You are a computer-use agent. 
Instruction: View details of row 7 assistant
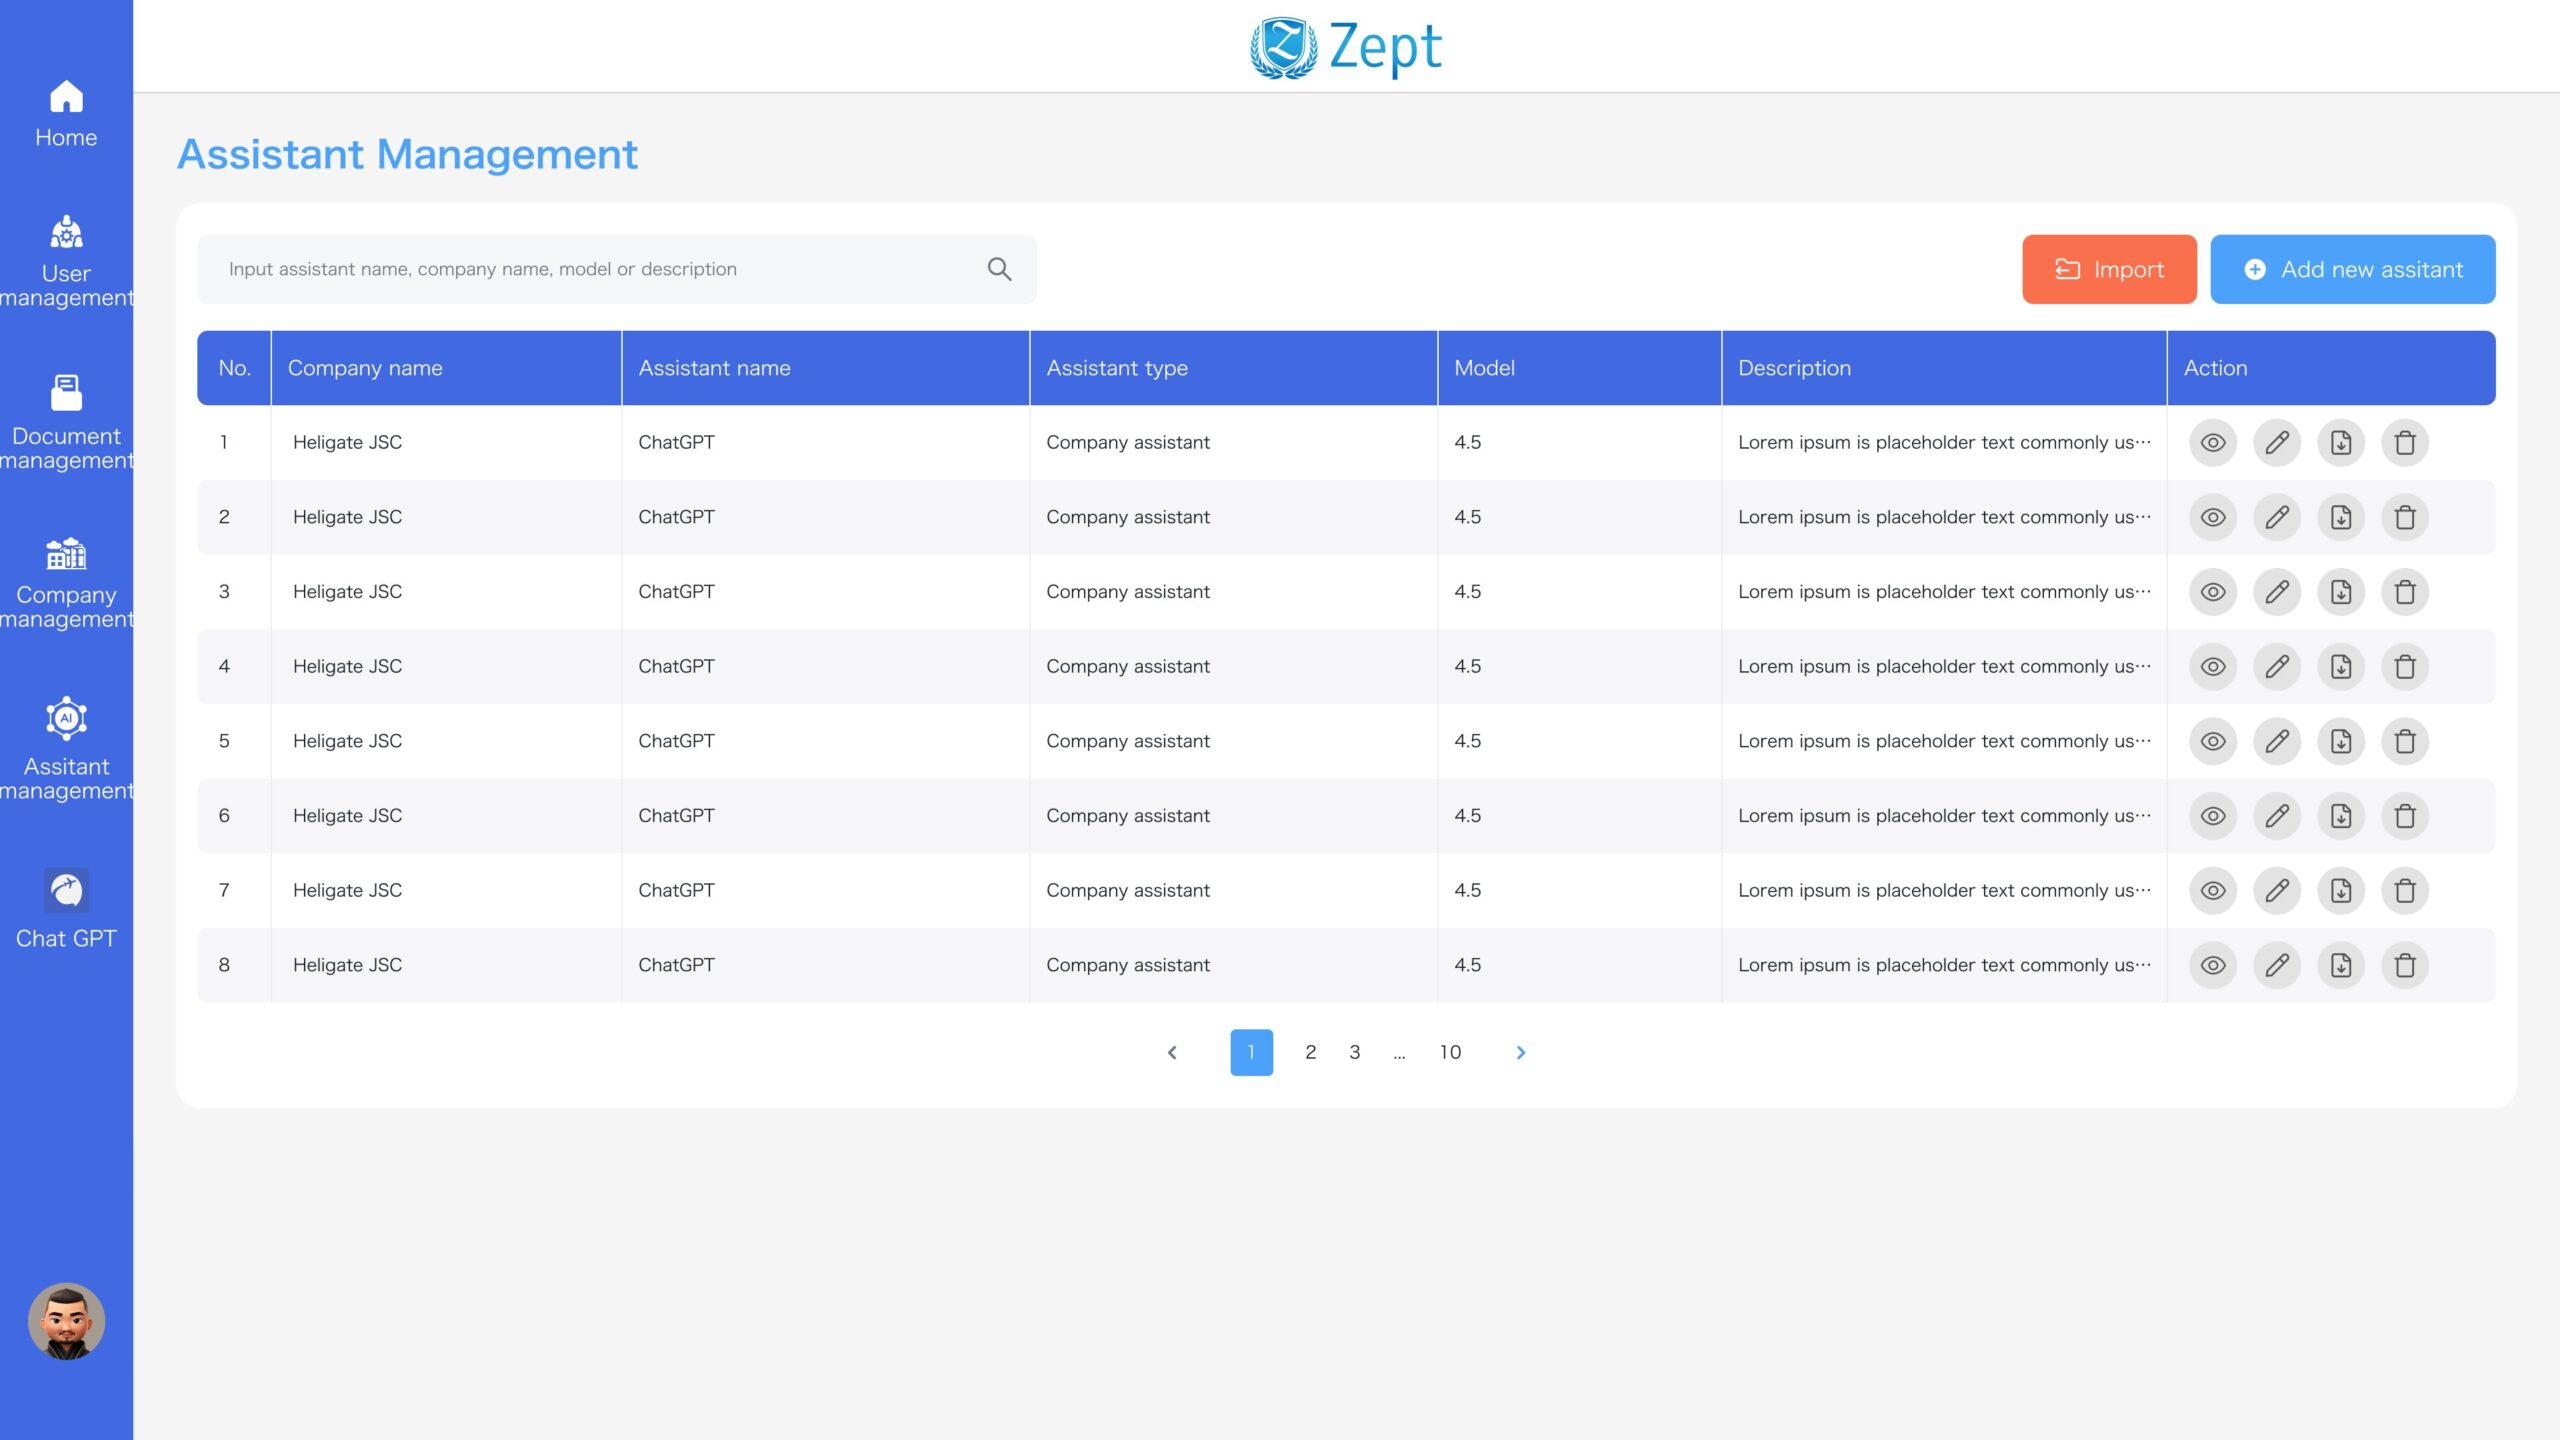pos(2213,890)
